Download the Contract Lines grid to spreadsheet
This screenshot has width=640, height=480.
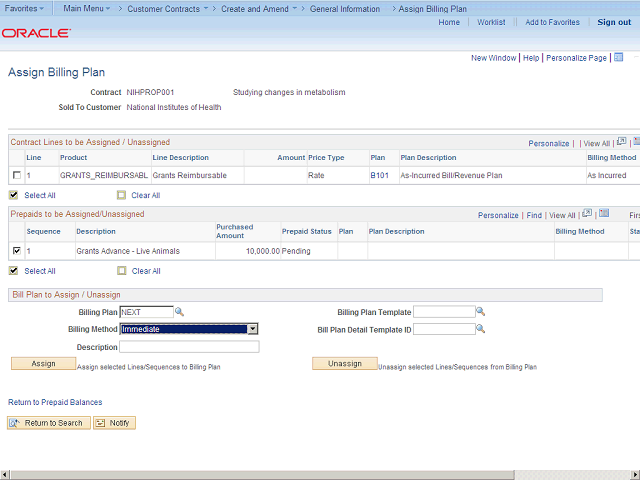[636, 143]
